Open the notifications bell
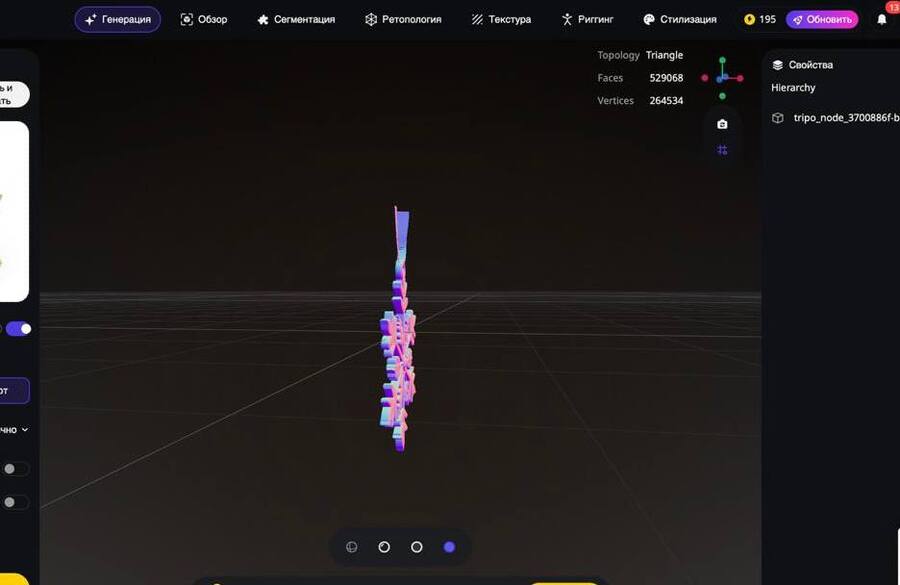 pyautogui.click(x=882, y=20)
